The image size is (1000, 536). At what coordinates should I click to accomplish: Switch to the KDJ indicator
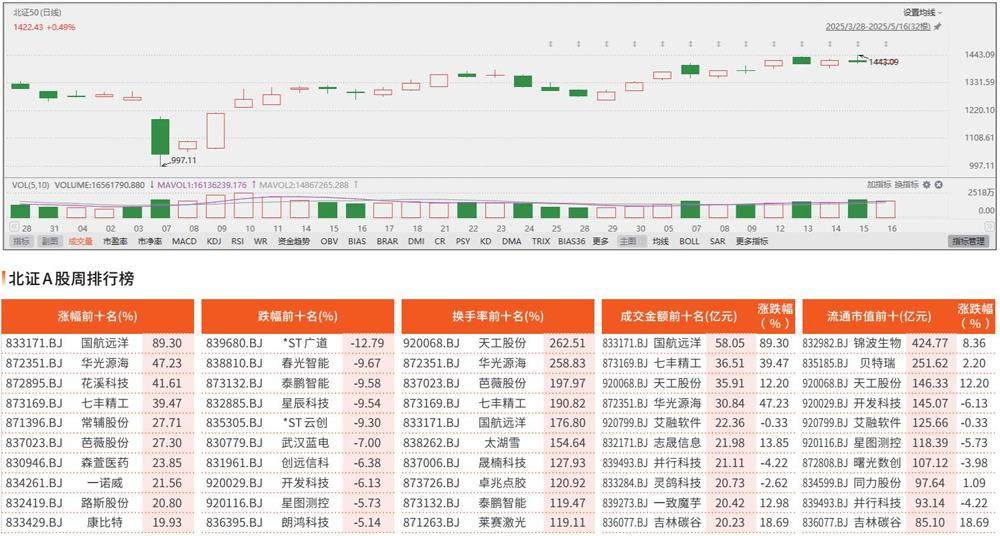pos(216,241)
